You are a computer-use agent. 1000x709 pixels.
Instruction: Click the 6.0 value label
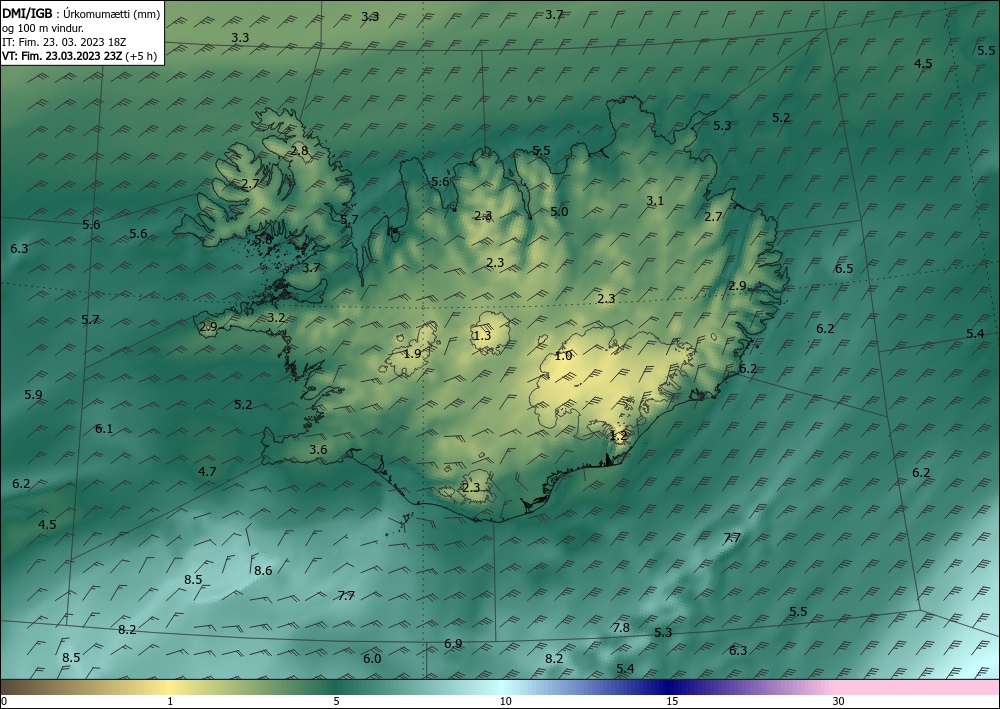(372, 659)
